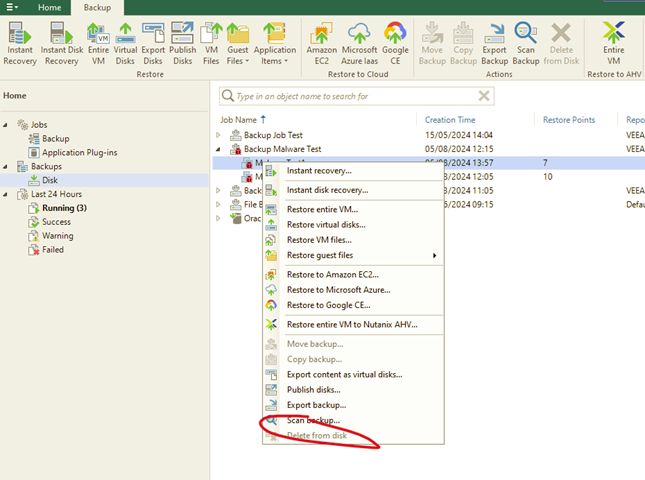Expand the Backup Job Test row
This screenshot has height=480, width=645.
pyautogui.click(x=218, y=135)
